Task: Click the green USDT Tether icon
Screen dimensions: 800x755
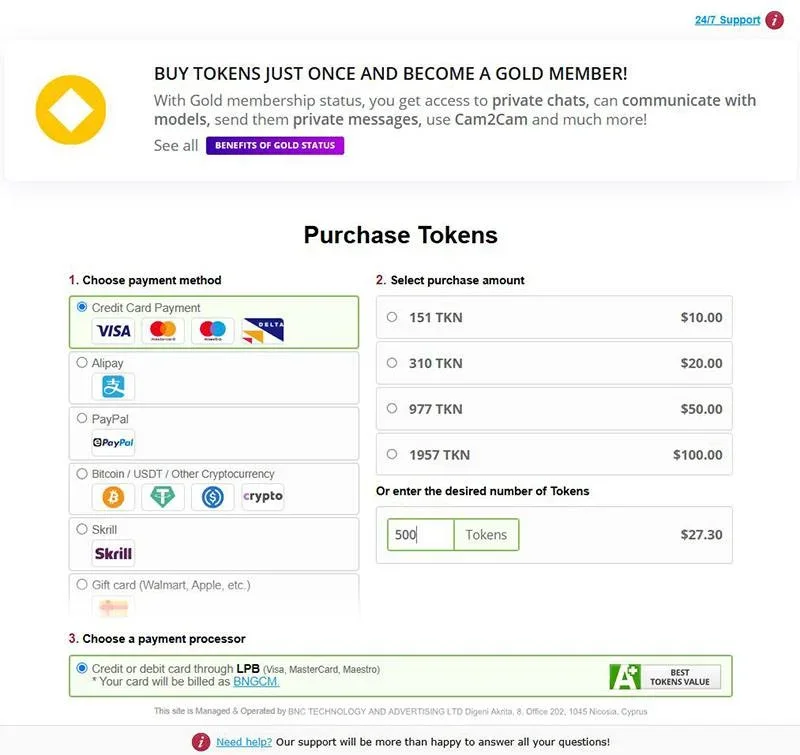Action: 163,497
